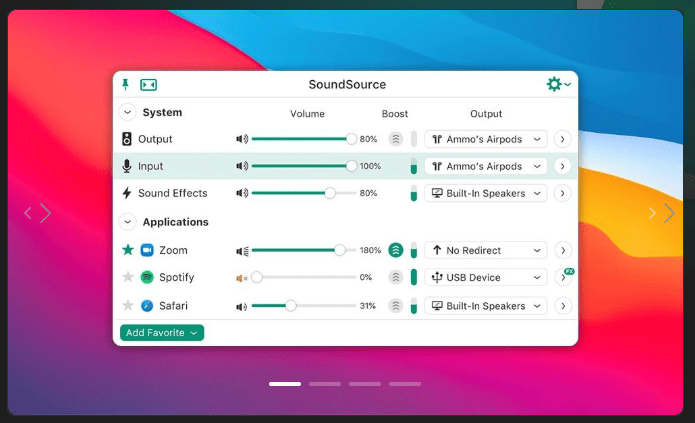Disable the active Boost on Zoom
Image resolution: width=695 pixels, height=423 pixels.
pos(395,250)
